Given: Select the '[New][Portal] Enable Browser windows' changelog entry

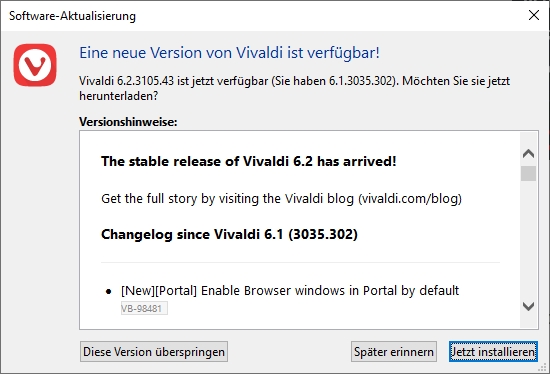Looking at the screenshot, I should 290,290.
